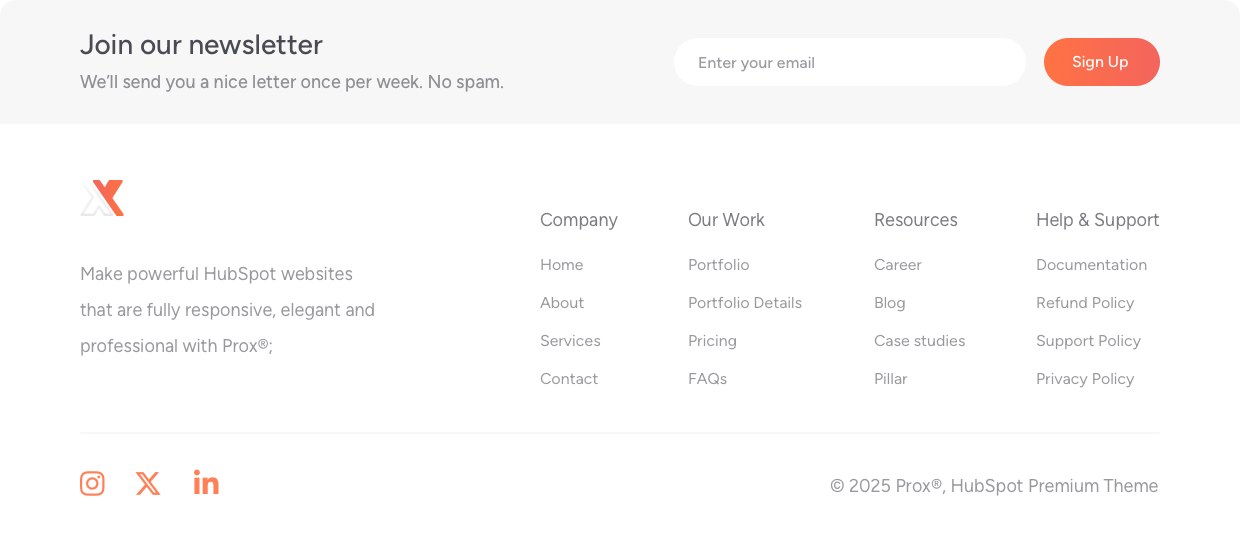Go to the Home footer link
This screenshot has width=1240, height=546.
(561, 265)
